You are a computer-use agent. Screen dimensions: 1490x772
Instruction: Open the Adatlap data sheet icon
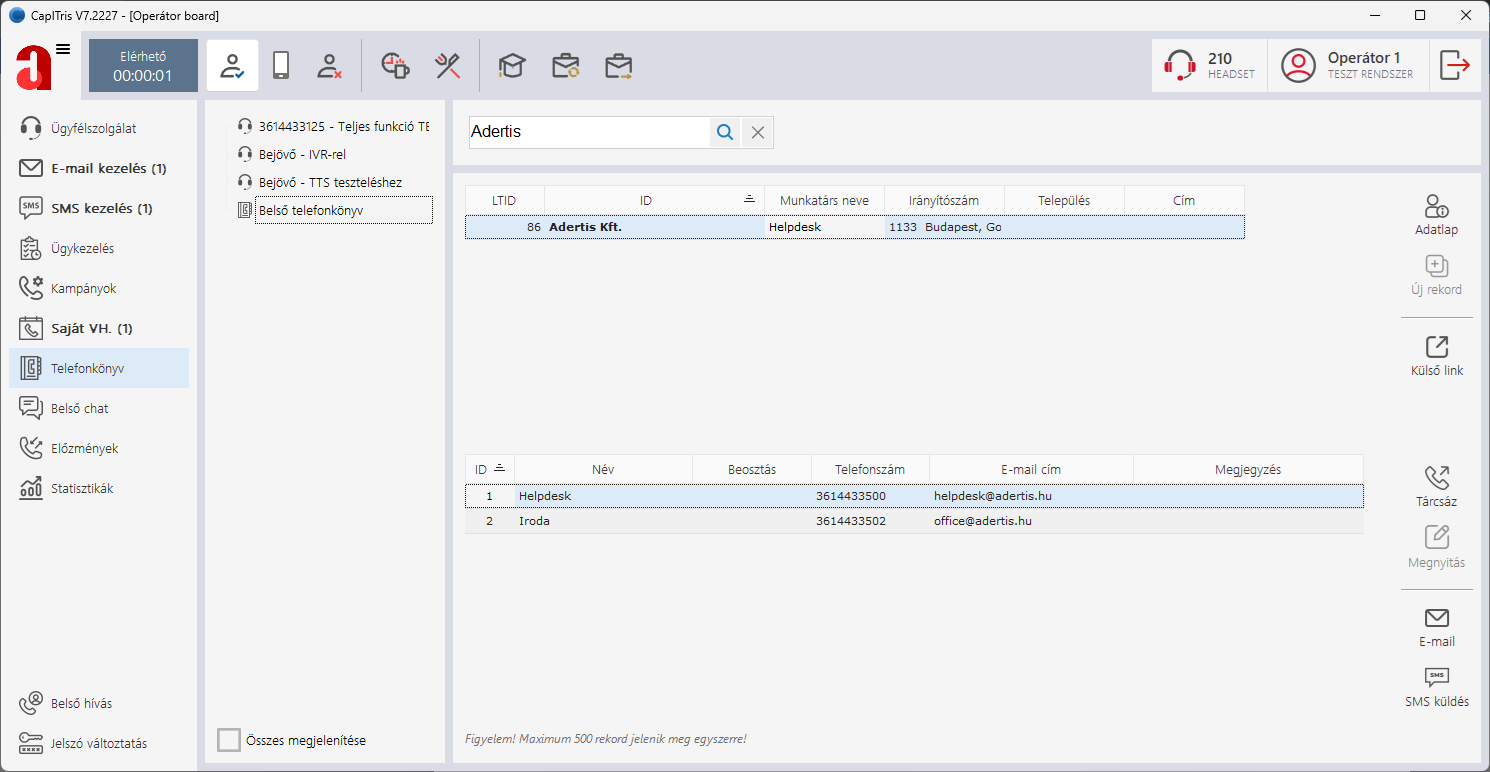coord(1436,207)
